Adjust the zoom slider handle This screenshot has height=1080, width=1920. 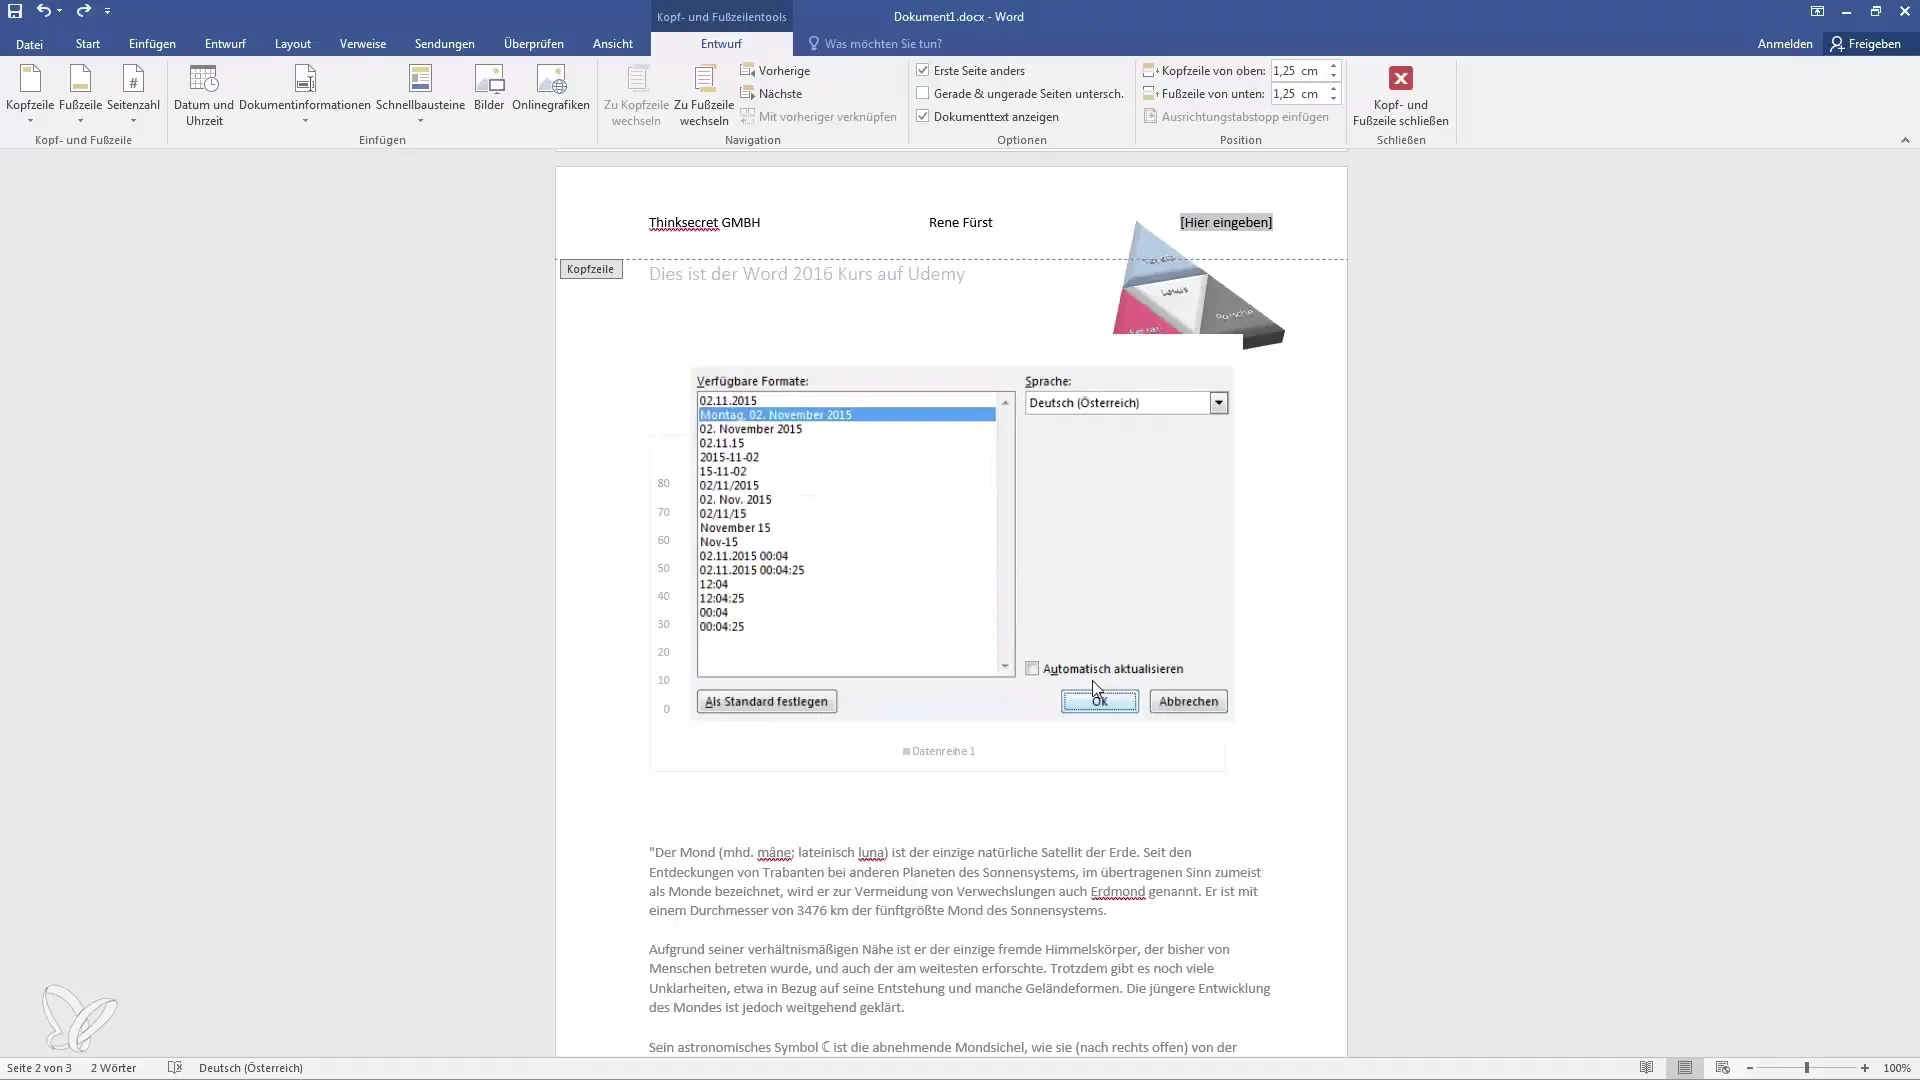click(1807, 1068)
